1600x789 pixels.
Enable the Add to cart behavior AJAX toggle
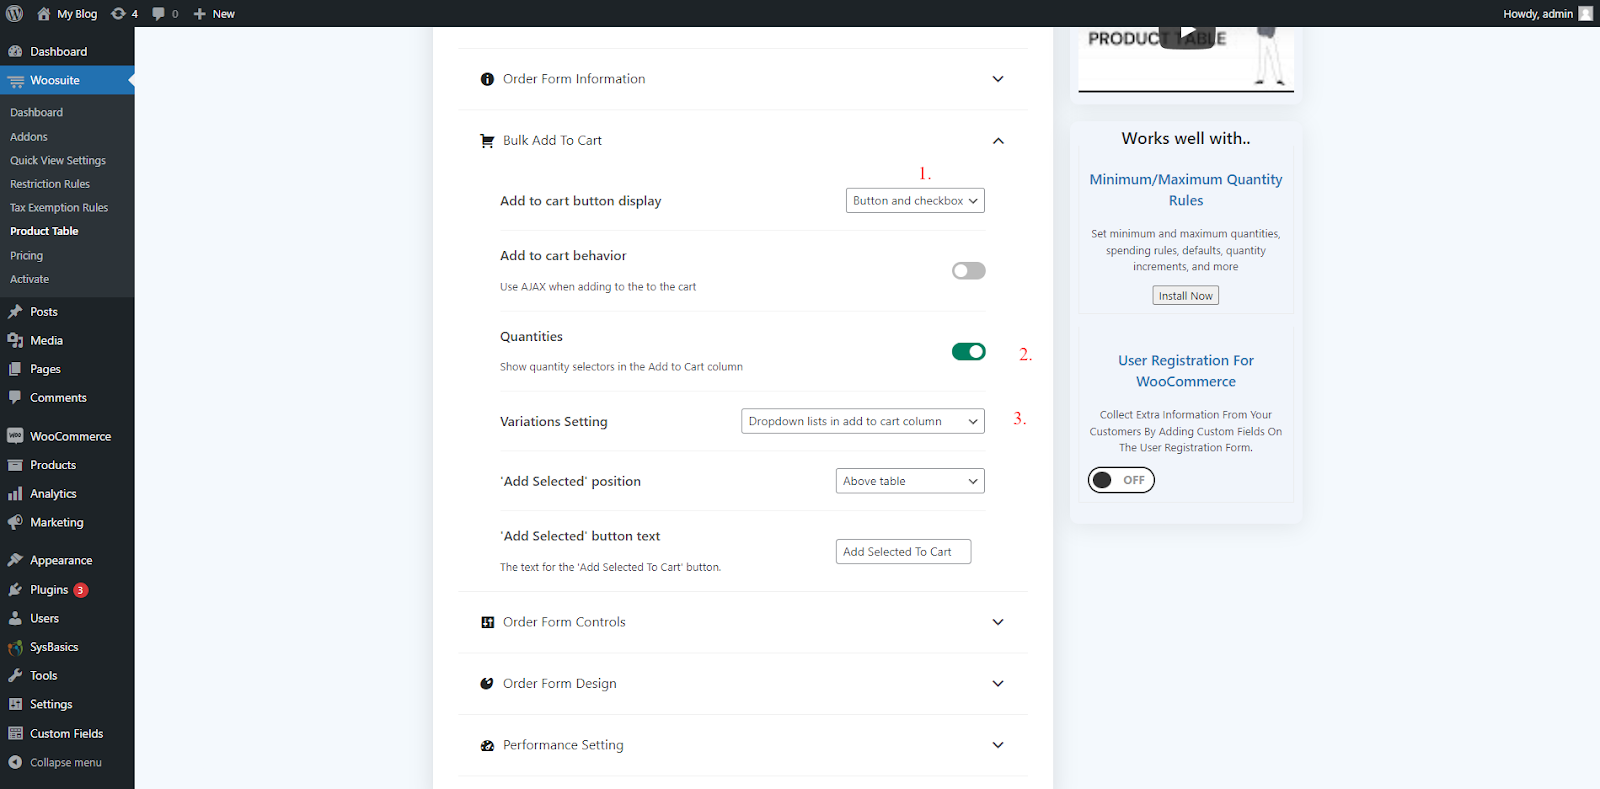pyautogui.click(x=968, y=271)
